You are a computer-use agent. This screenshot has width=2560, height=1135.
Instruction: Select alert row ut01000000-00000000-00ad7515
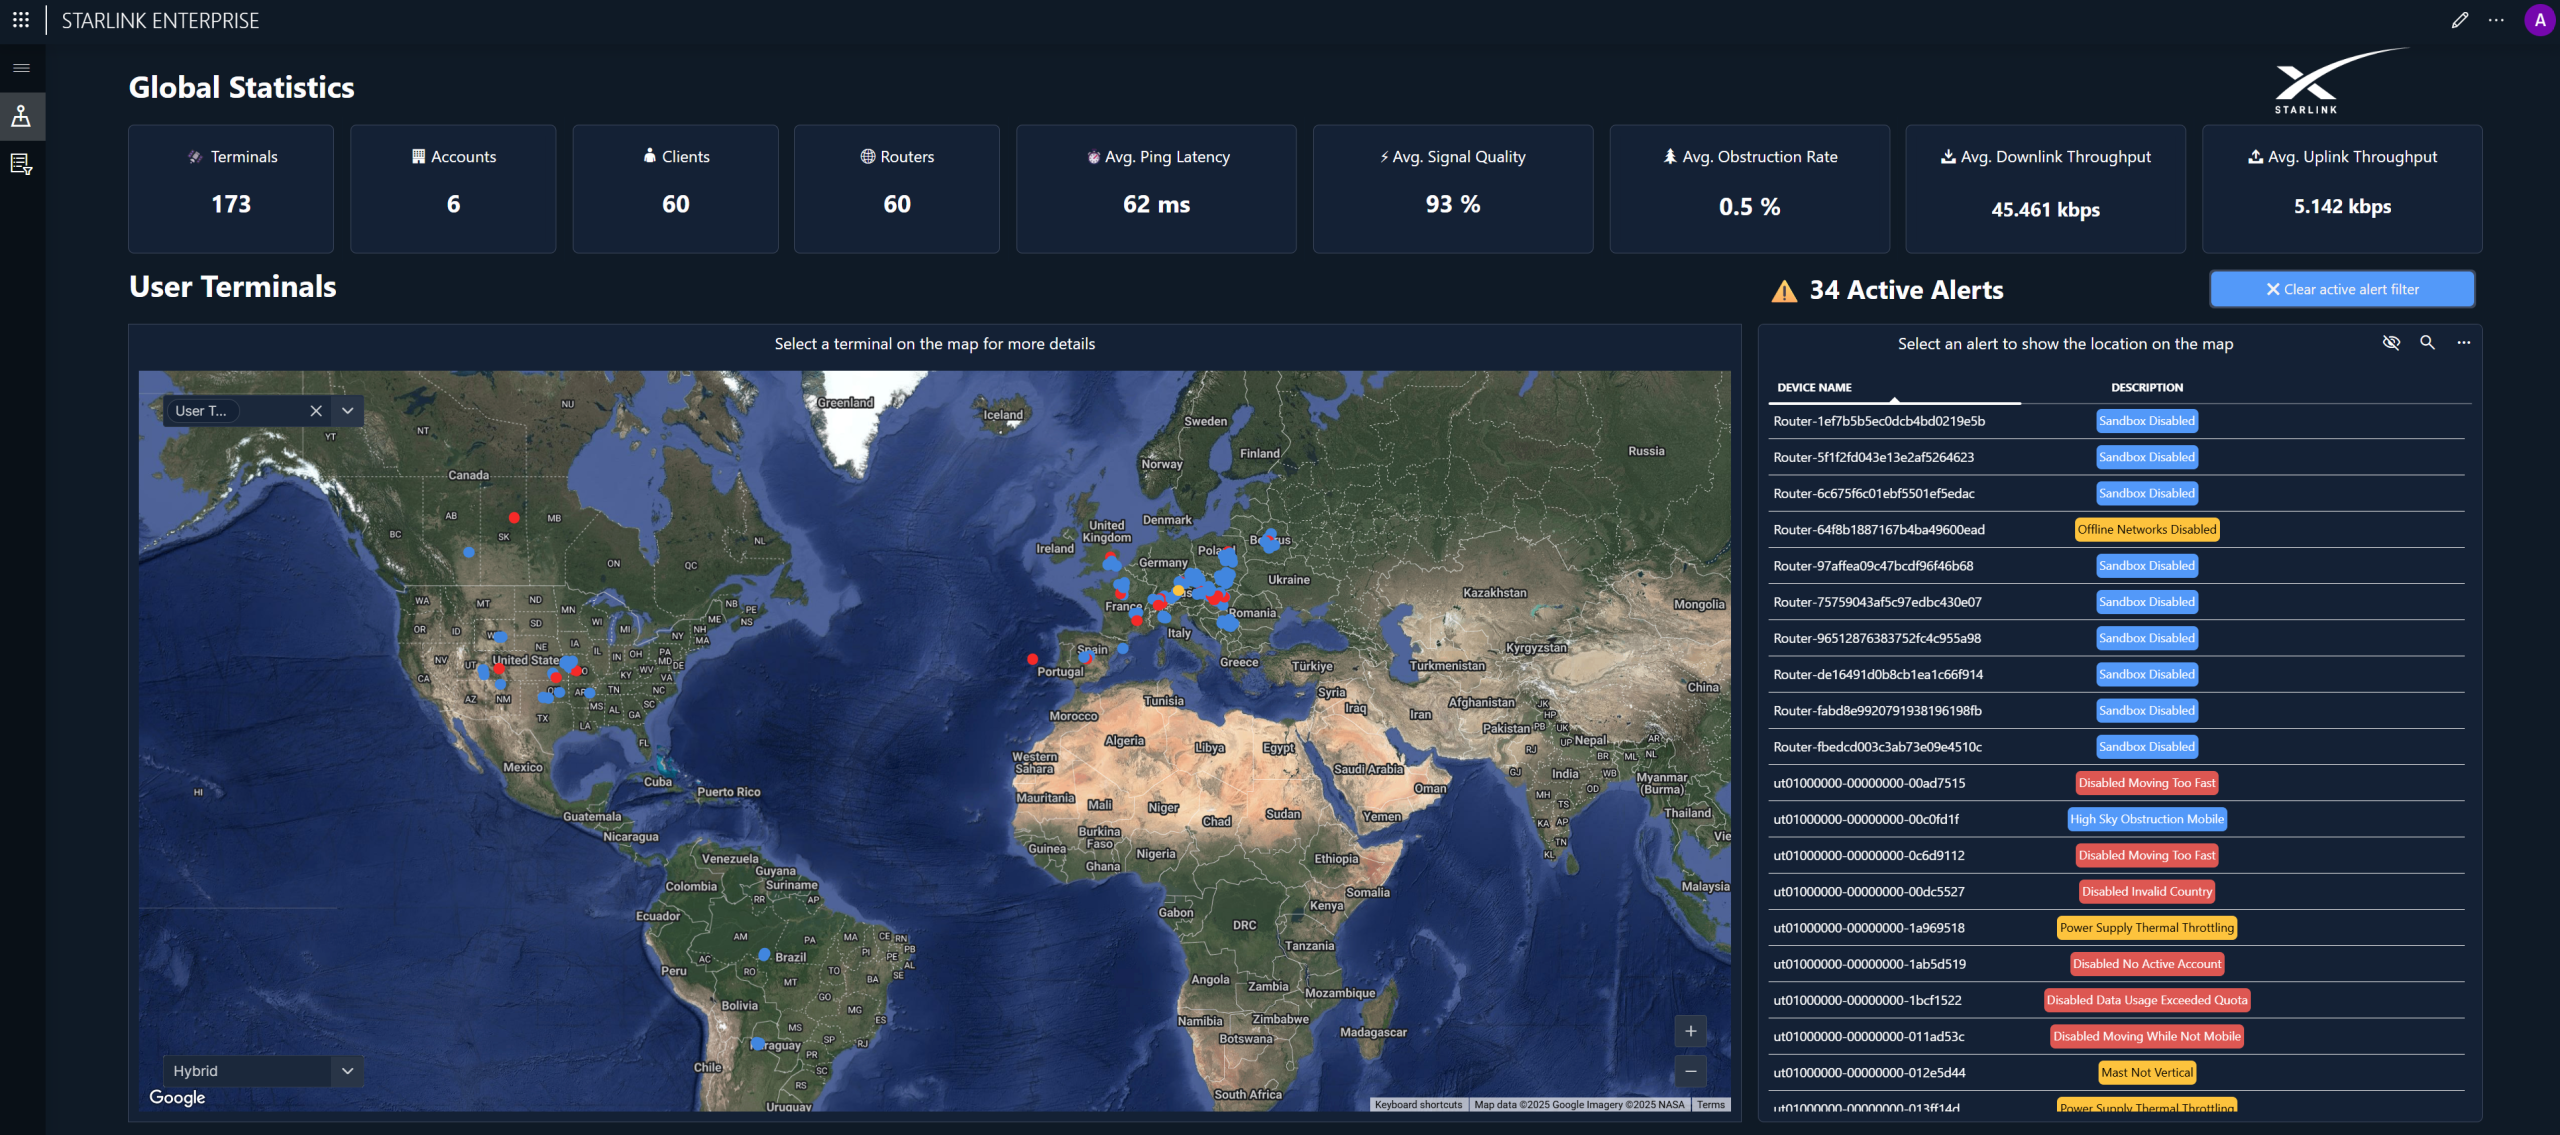pos(2118,783)
